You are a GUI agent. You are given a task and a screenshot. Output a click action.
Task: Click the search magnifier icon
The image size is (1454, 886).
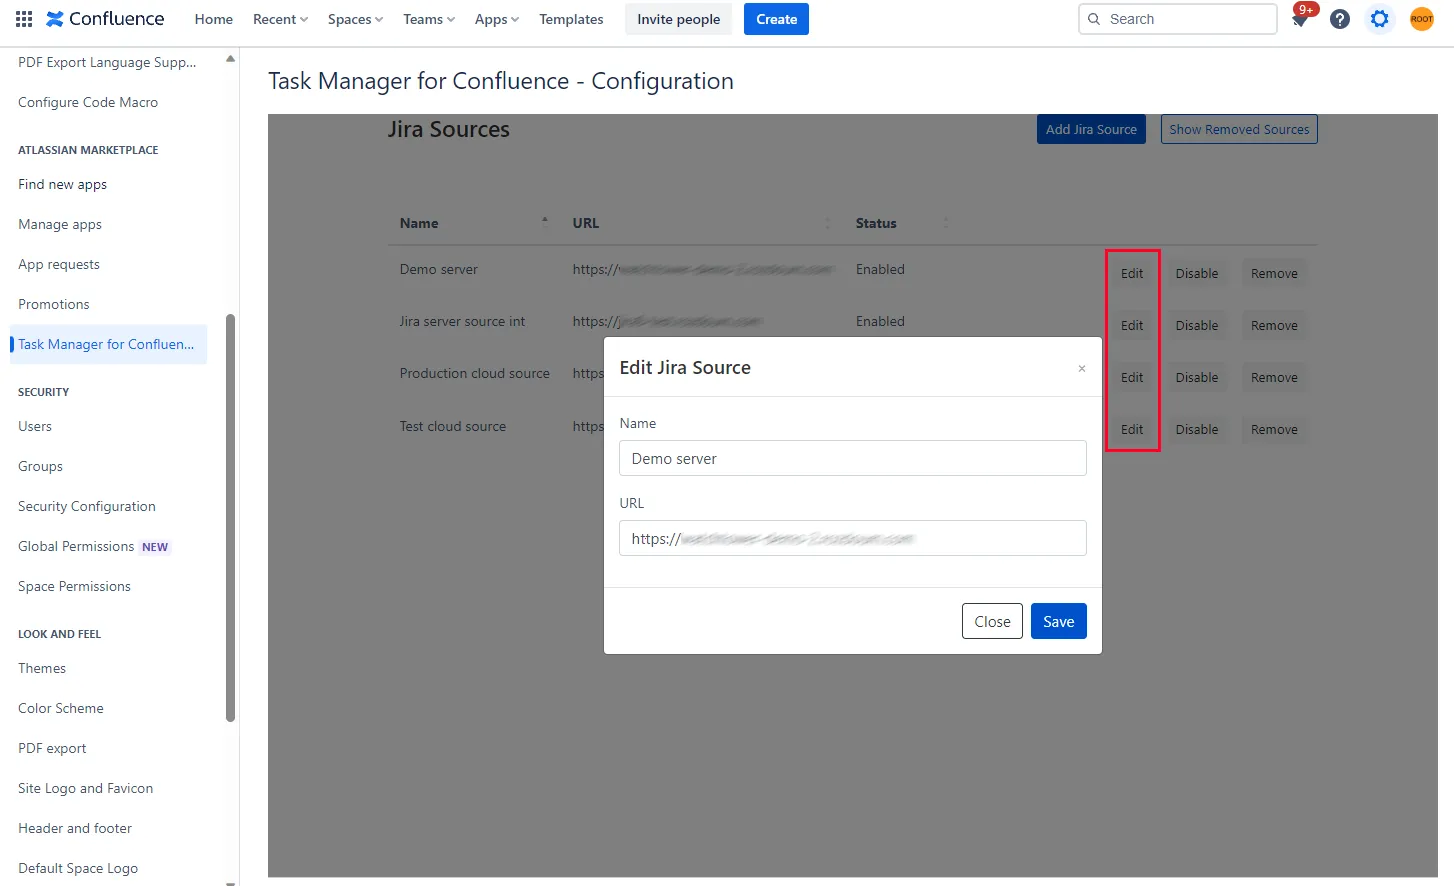tap(1094, 19)
